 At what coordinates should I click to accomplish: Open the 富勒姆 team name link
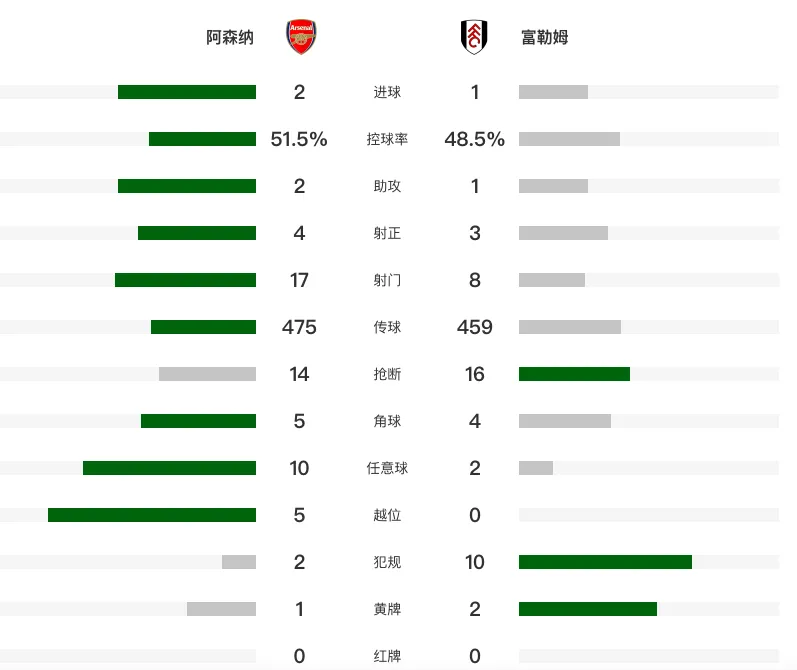[545, 37]
